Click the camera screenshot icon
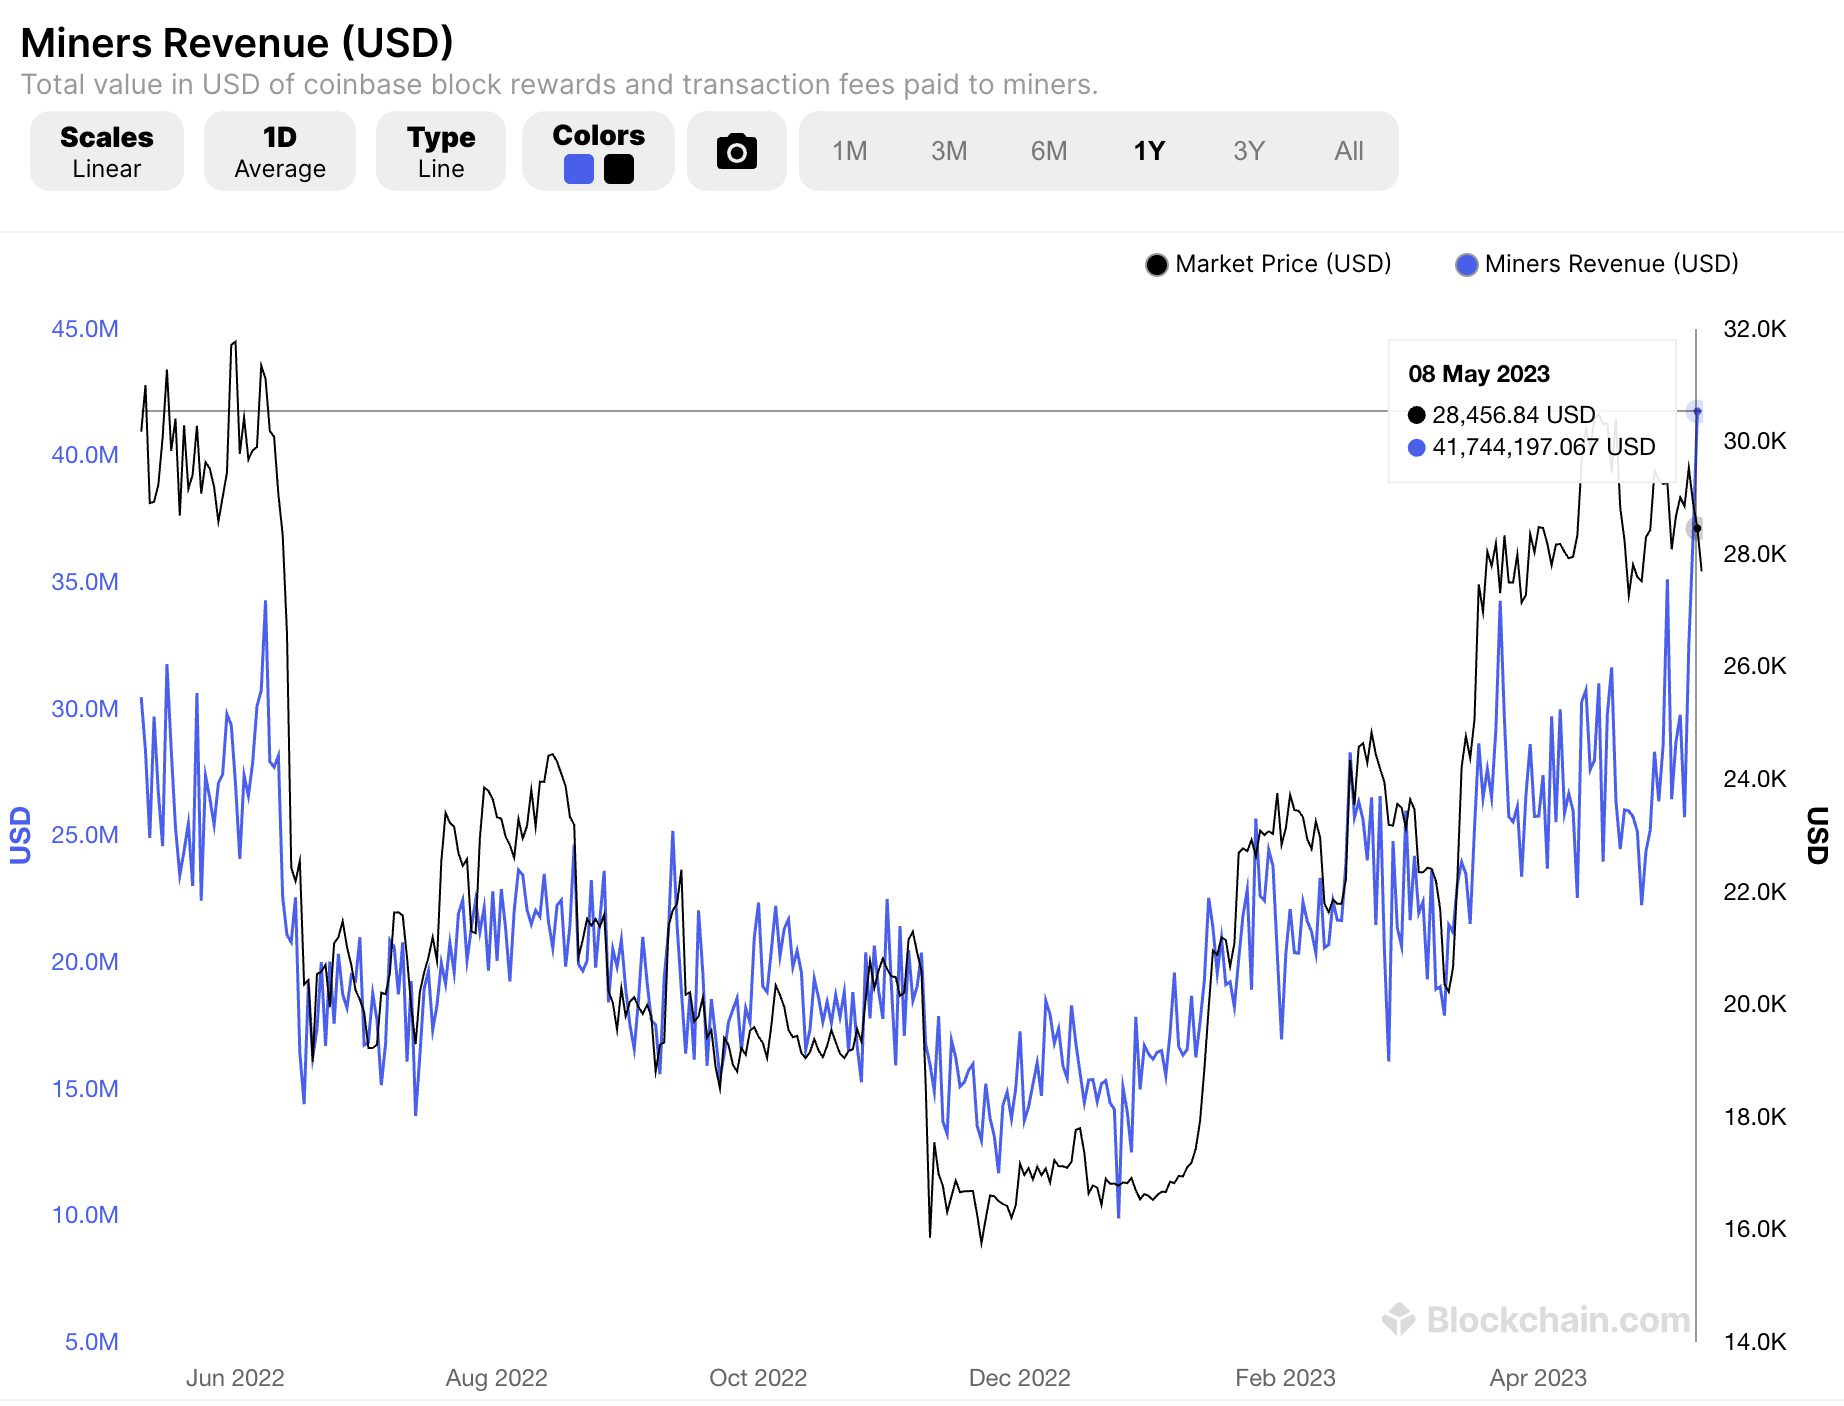Image resolution: width=1844 pixels, height=1406 pixels. point(737,152)
